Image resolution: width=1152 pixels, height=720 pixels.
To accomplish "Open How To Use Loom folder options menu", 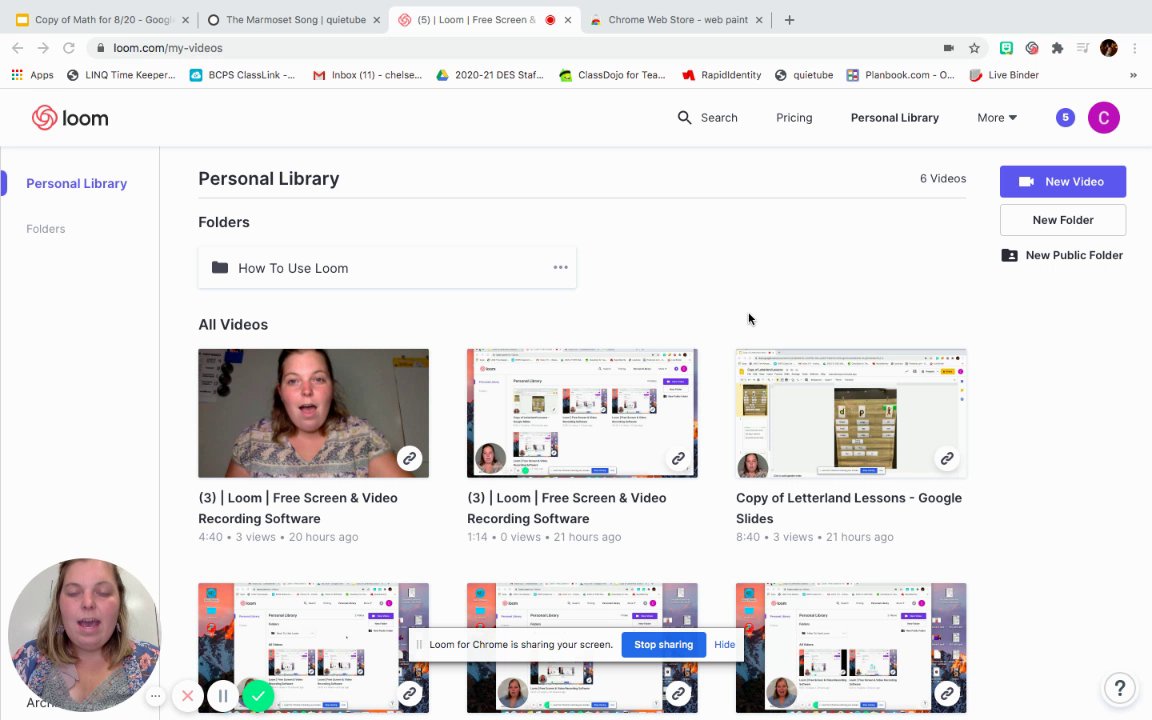I will (561, 267).
